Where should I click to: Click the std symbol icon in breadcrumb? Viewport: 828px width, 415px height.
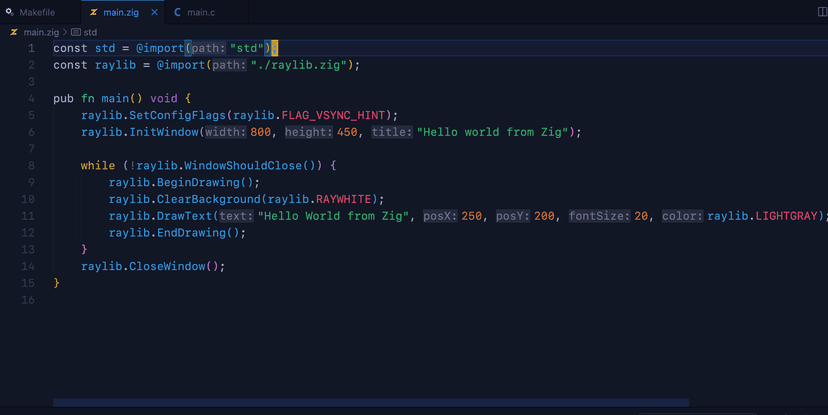tap(76, 32)
